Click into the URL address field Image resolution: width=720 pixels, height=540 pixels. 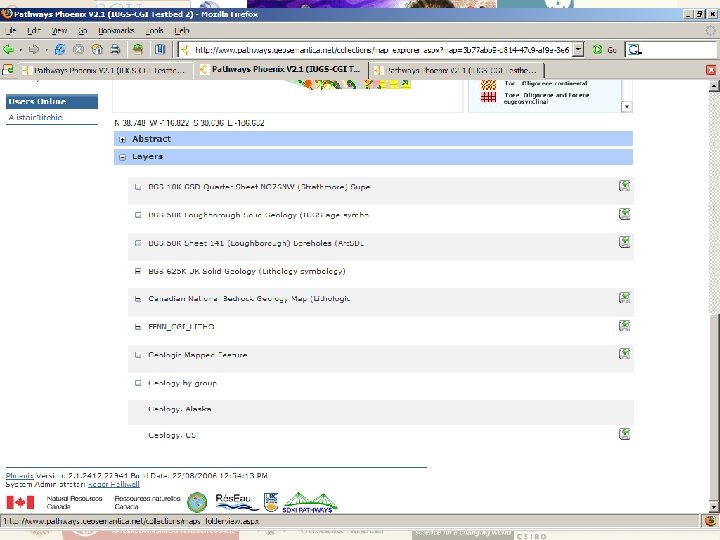tap(381, 50)
